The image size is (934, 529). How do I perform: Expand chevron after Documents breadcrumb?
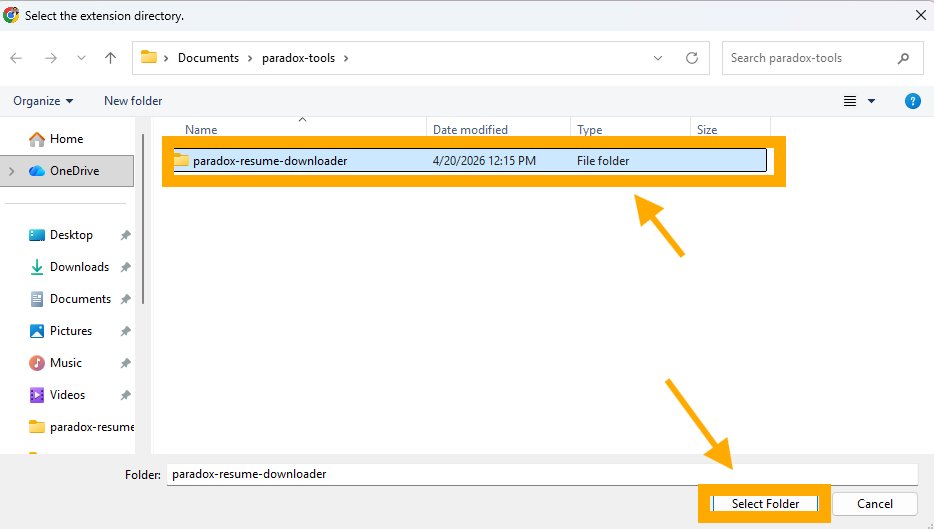(250, 58)
